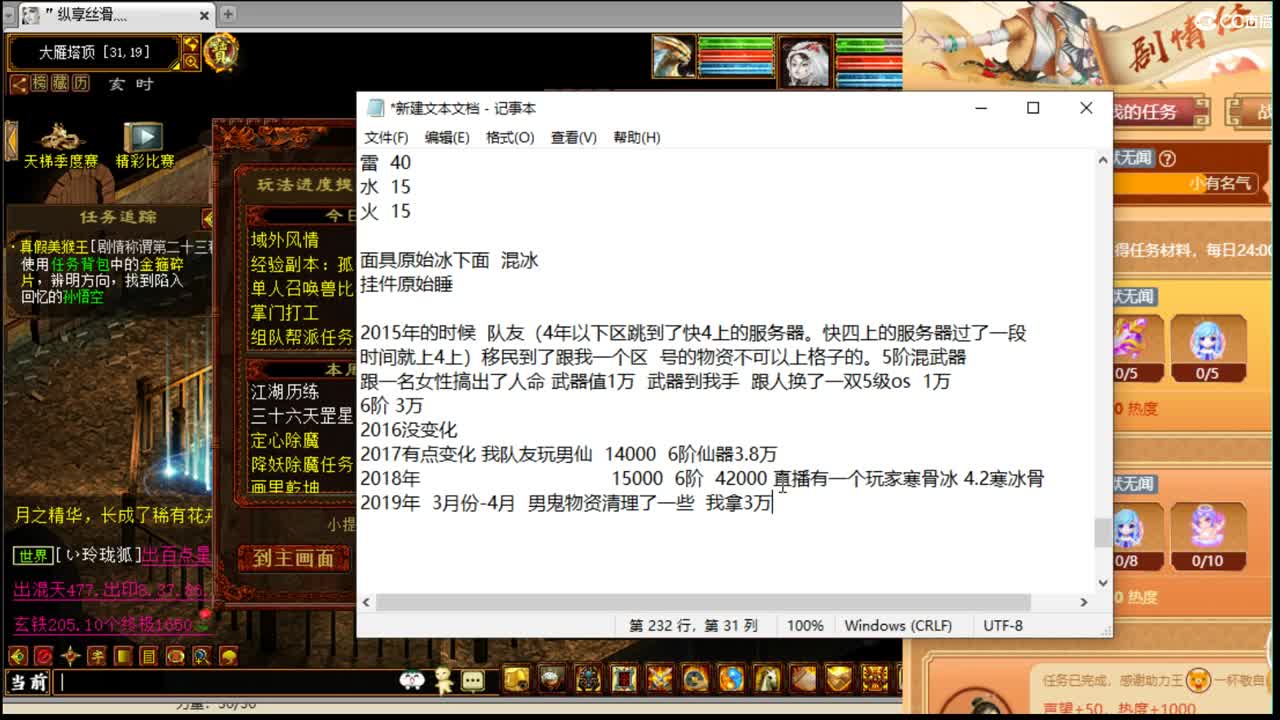This screenshot has width=1280, height=720.
Task: Click the compass icon above the chat input
Action: [70, 656]
